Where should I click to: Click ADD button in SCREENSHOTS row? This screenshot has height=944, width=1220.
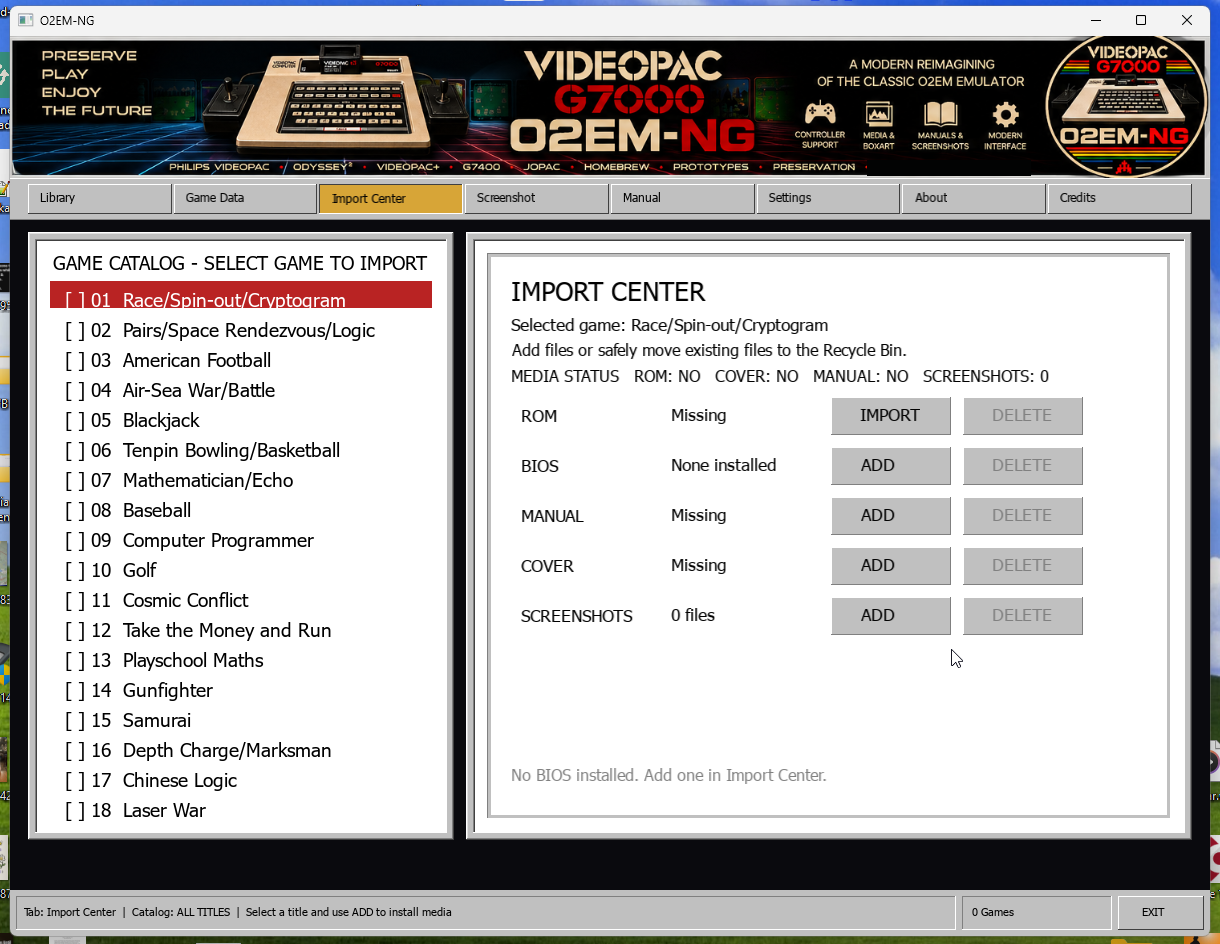pyautogui.click(x=890, y=615)
